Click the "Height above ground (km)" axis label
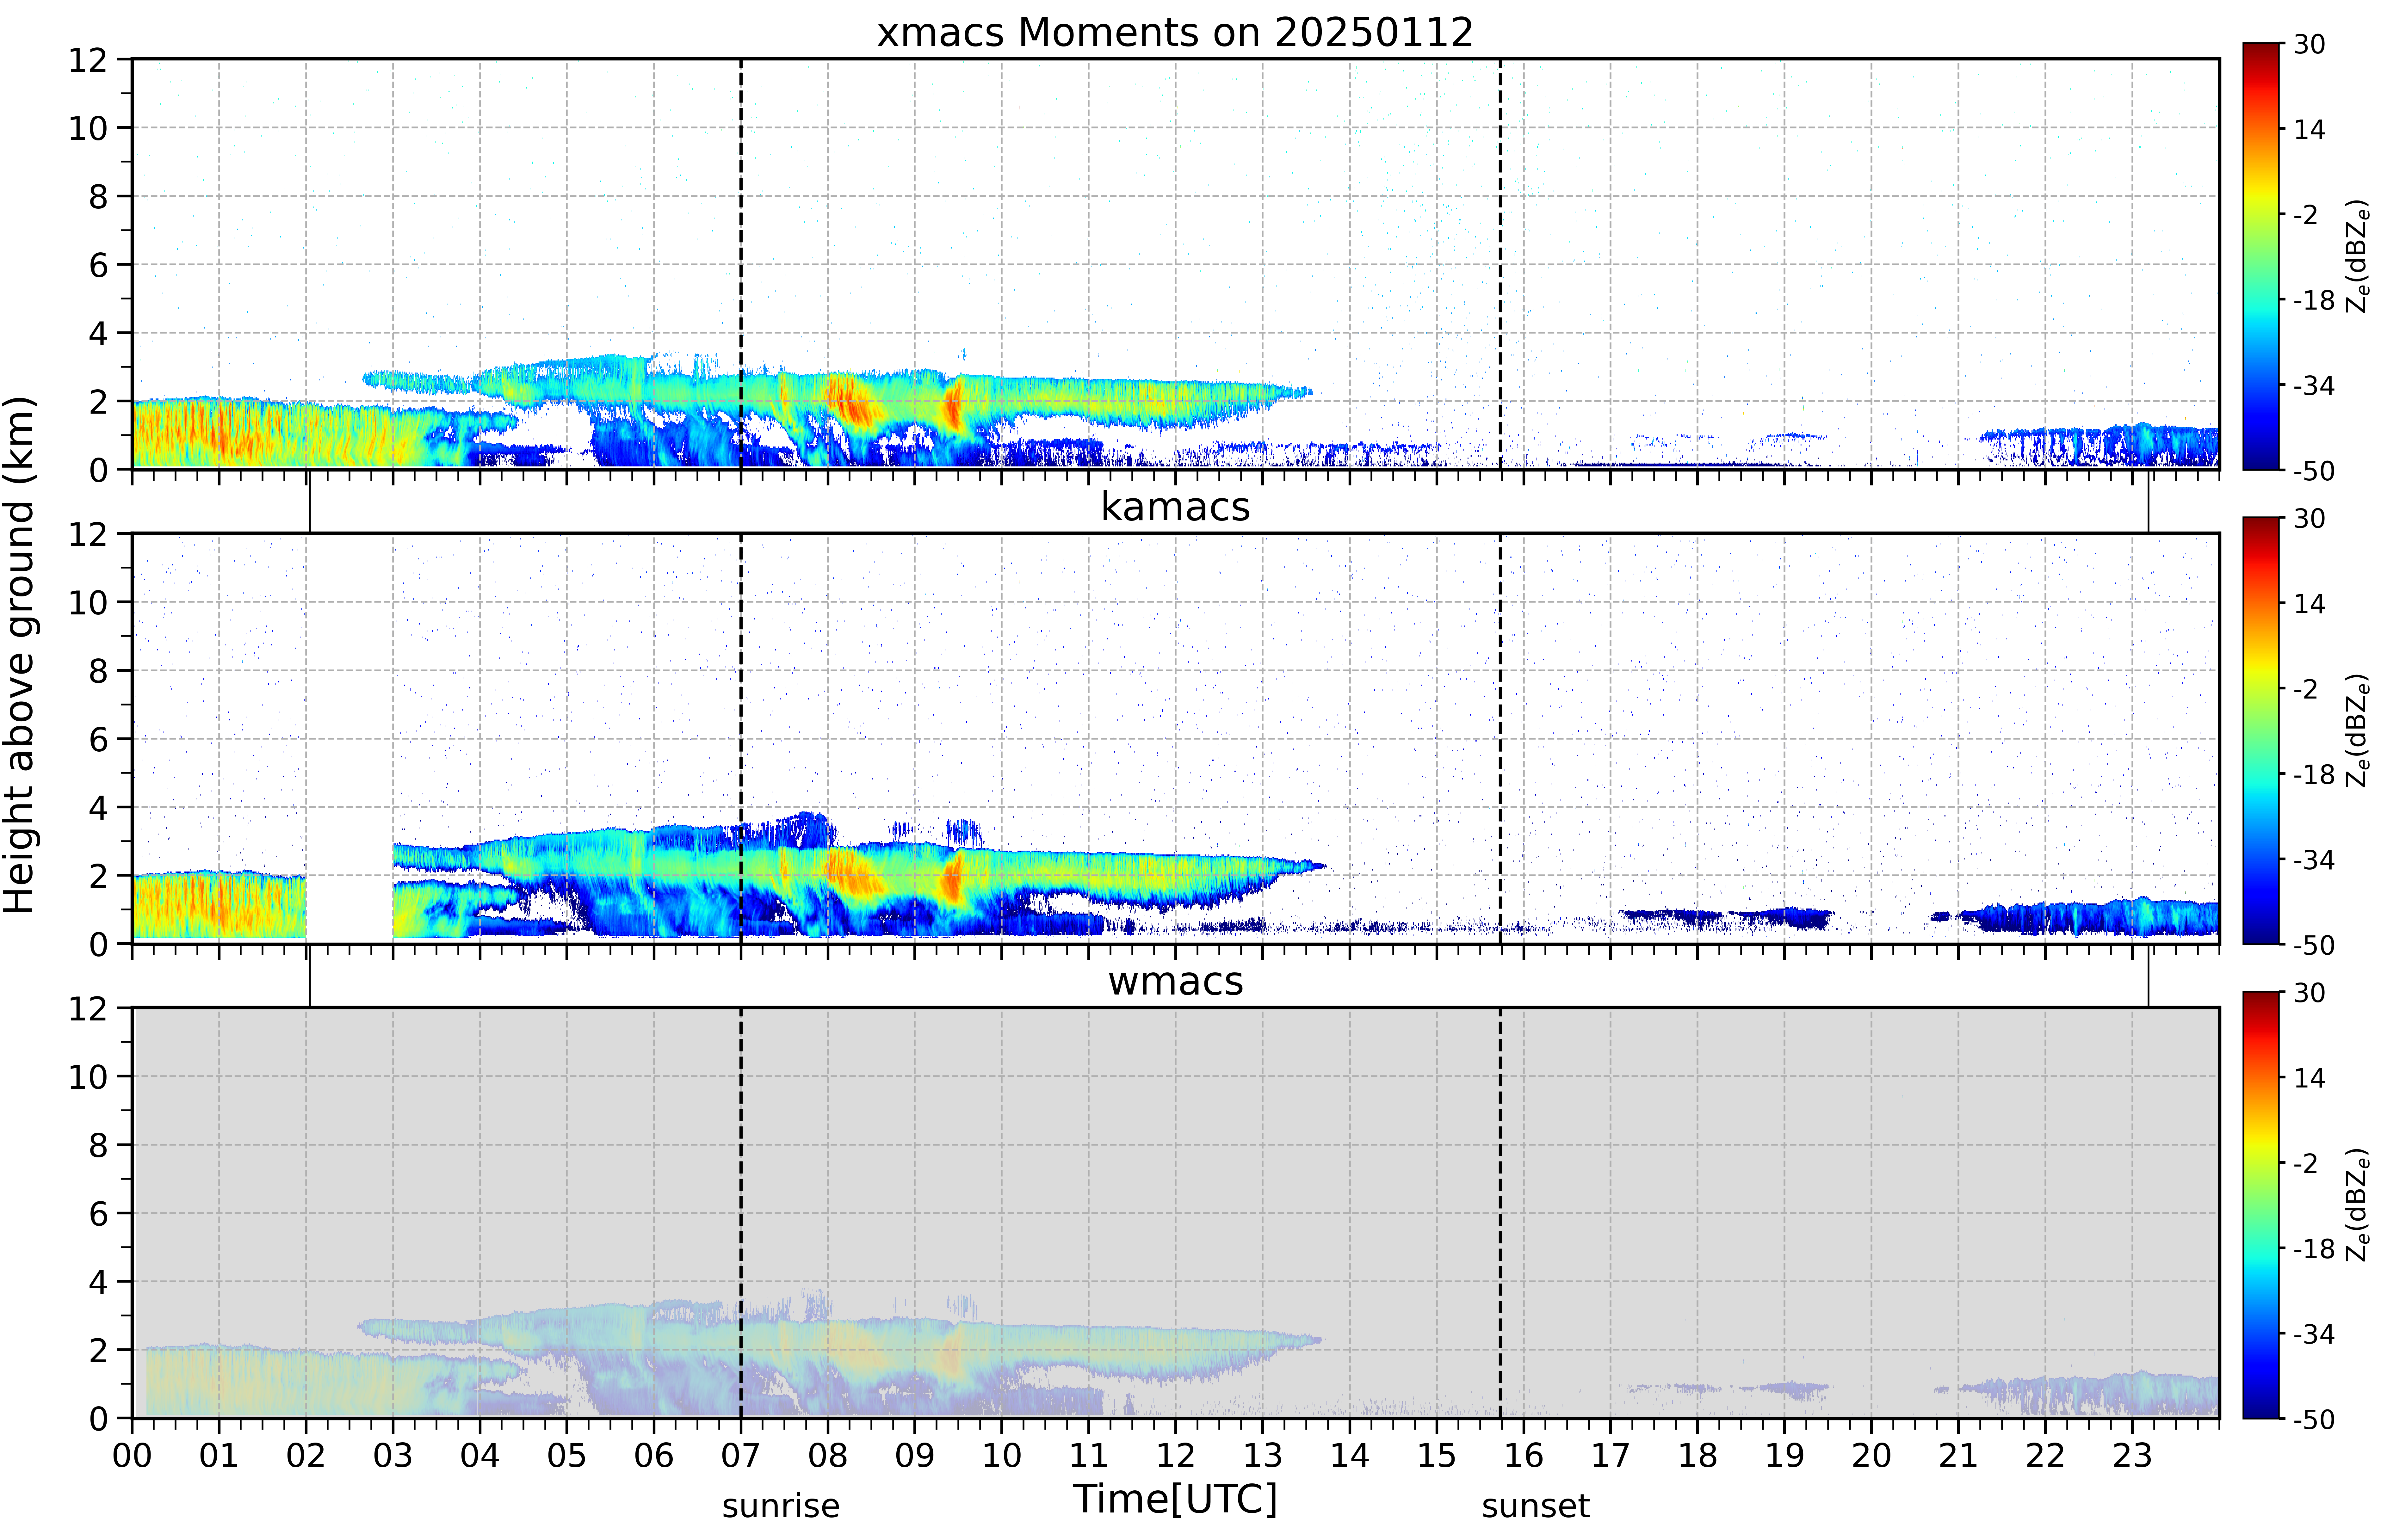The width and height of the screenshot is (2387, 1540). [x=20, y=655]
